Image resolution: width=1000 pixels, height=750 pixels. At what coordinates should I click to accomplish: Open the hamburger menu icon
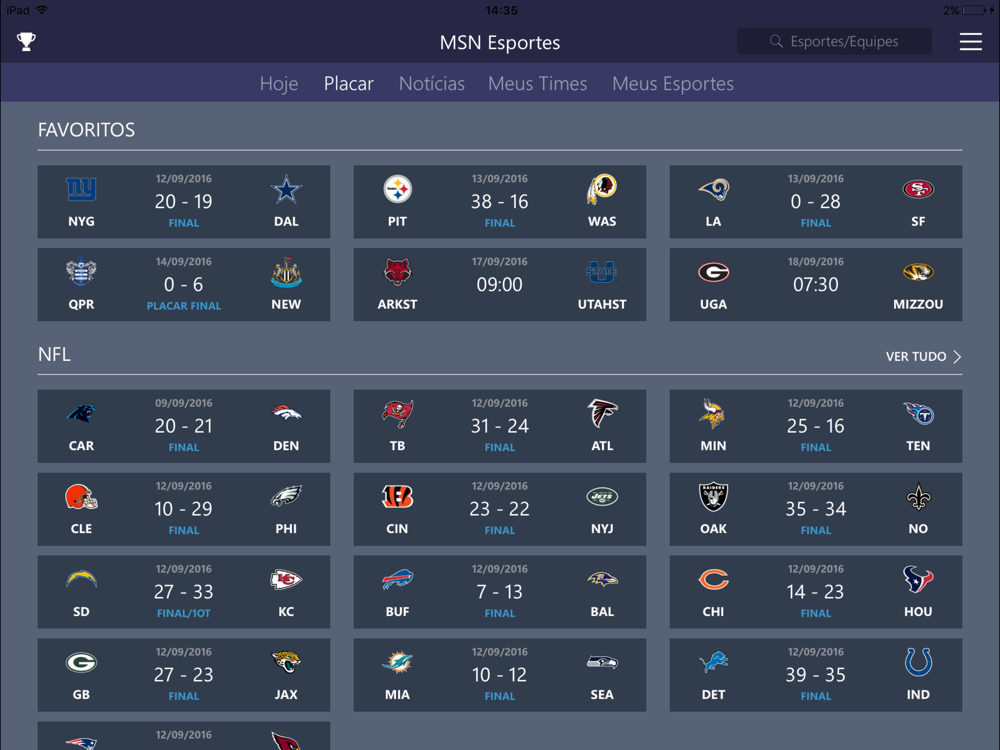coord(970,41)
